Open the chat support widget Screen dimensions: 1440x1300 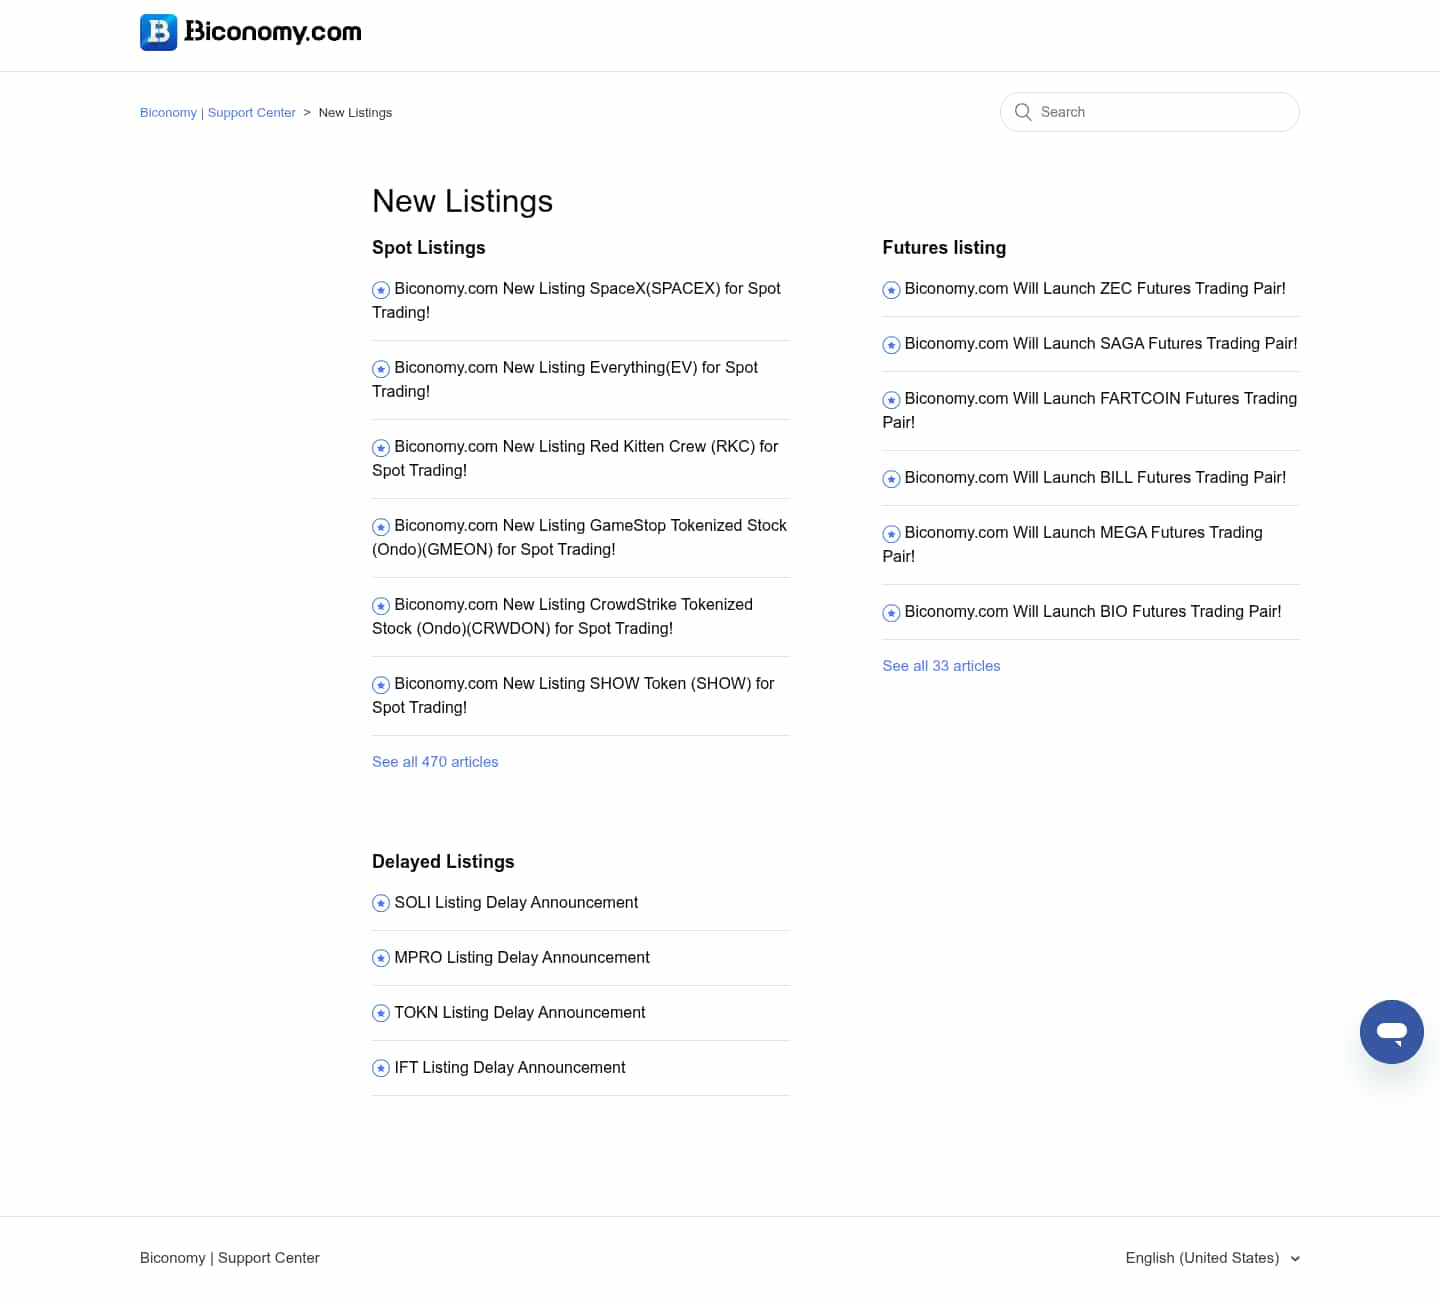(1391, 1032)
